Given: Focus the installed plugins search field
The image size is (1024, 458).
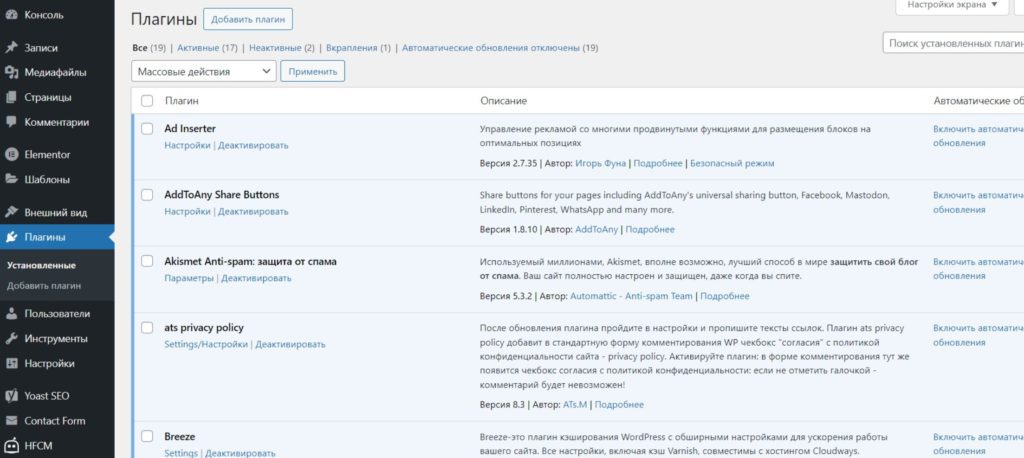Looking at the screenshot, I should point(953,43).
